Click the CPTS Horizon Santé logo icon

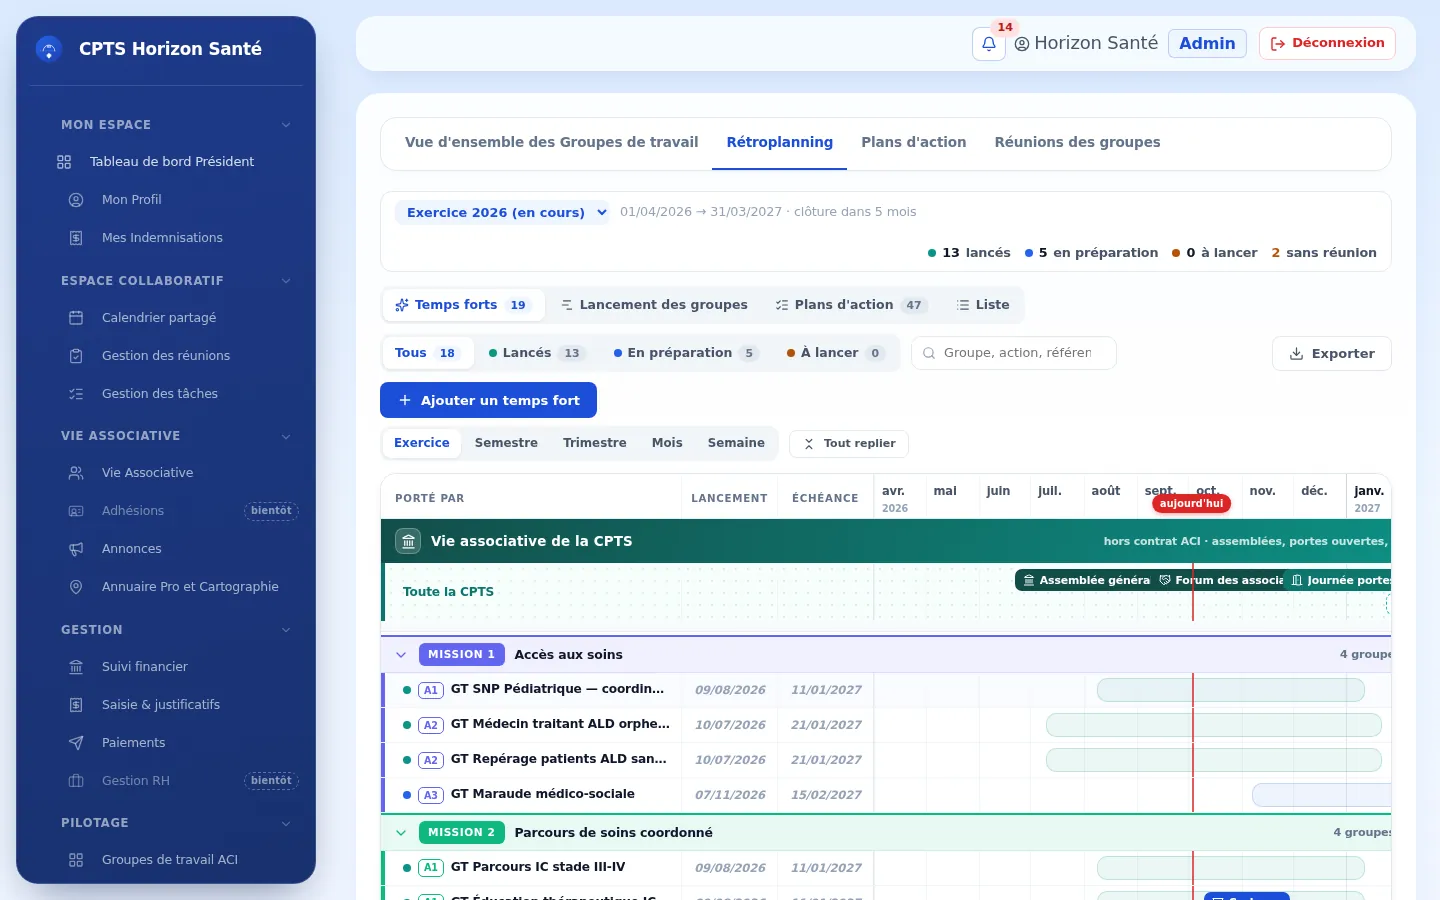(x=49, y=49)
